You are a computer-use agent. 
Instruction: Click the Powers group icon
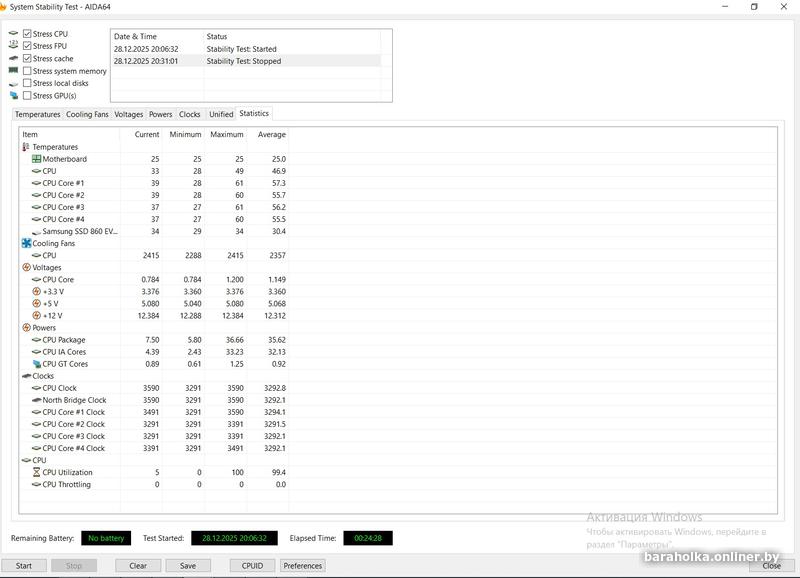[27, 328]
